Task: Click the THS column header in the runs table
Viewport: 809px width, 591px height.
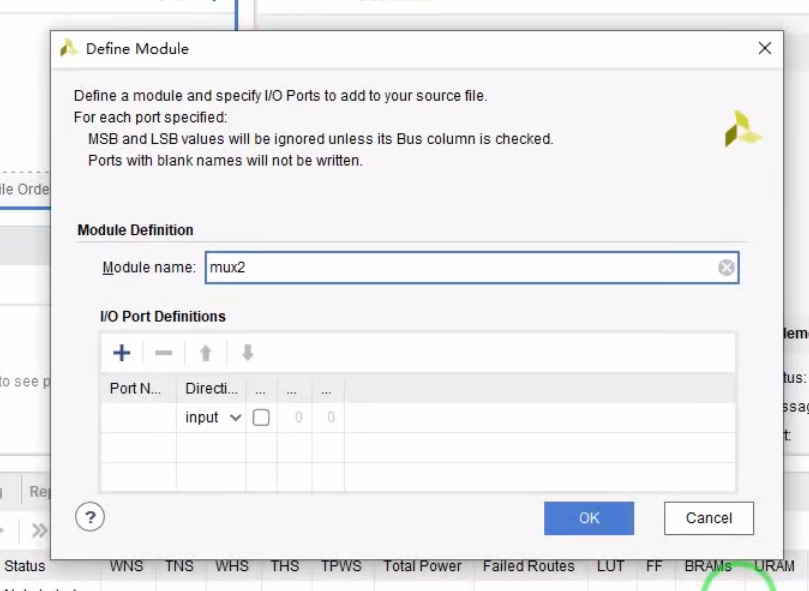Action: 285,566
